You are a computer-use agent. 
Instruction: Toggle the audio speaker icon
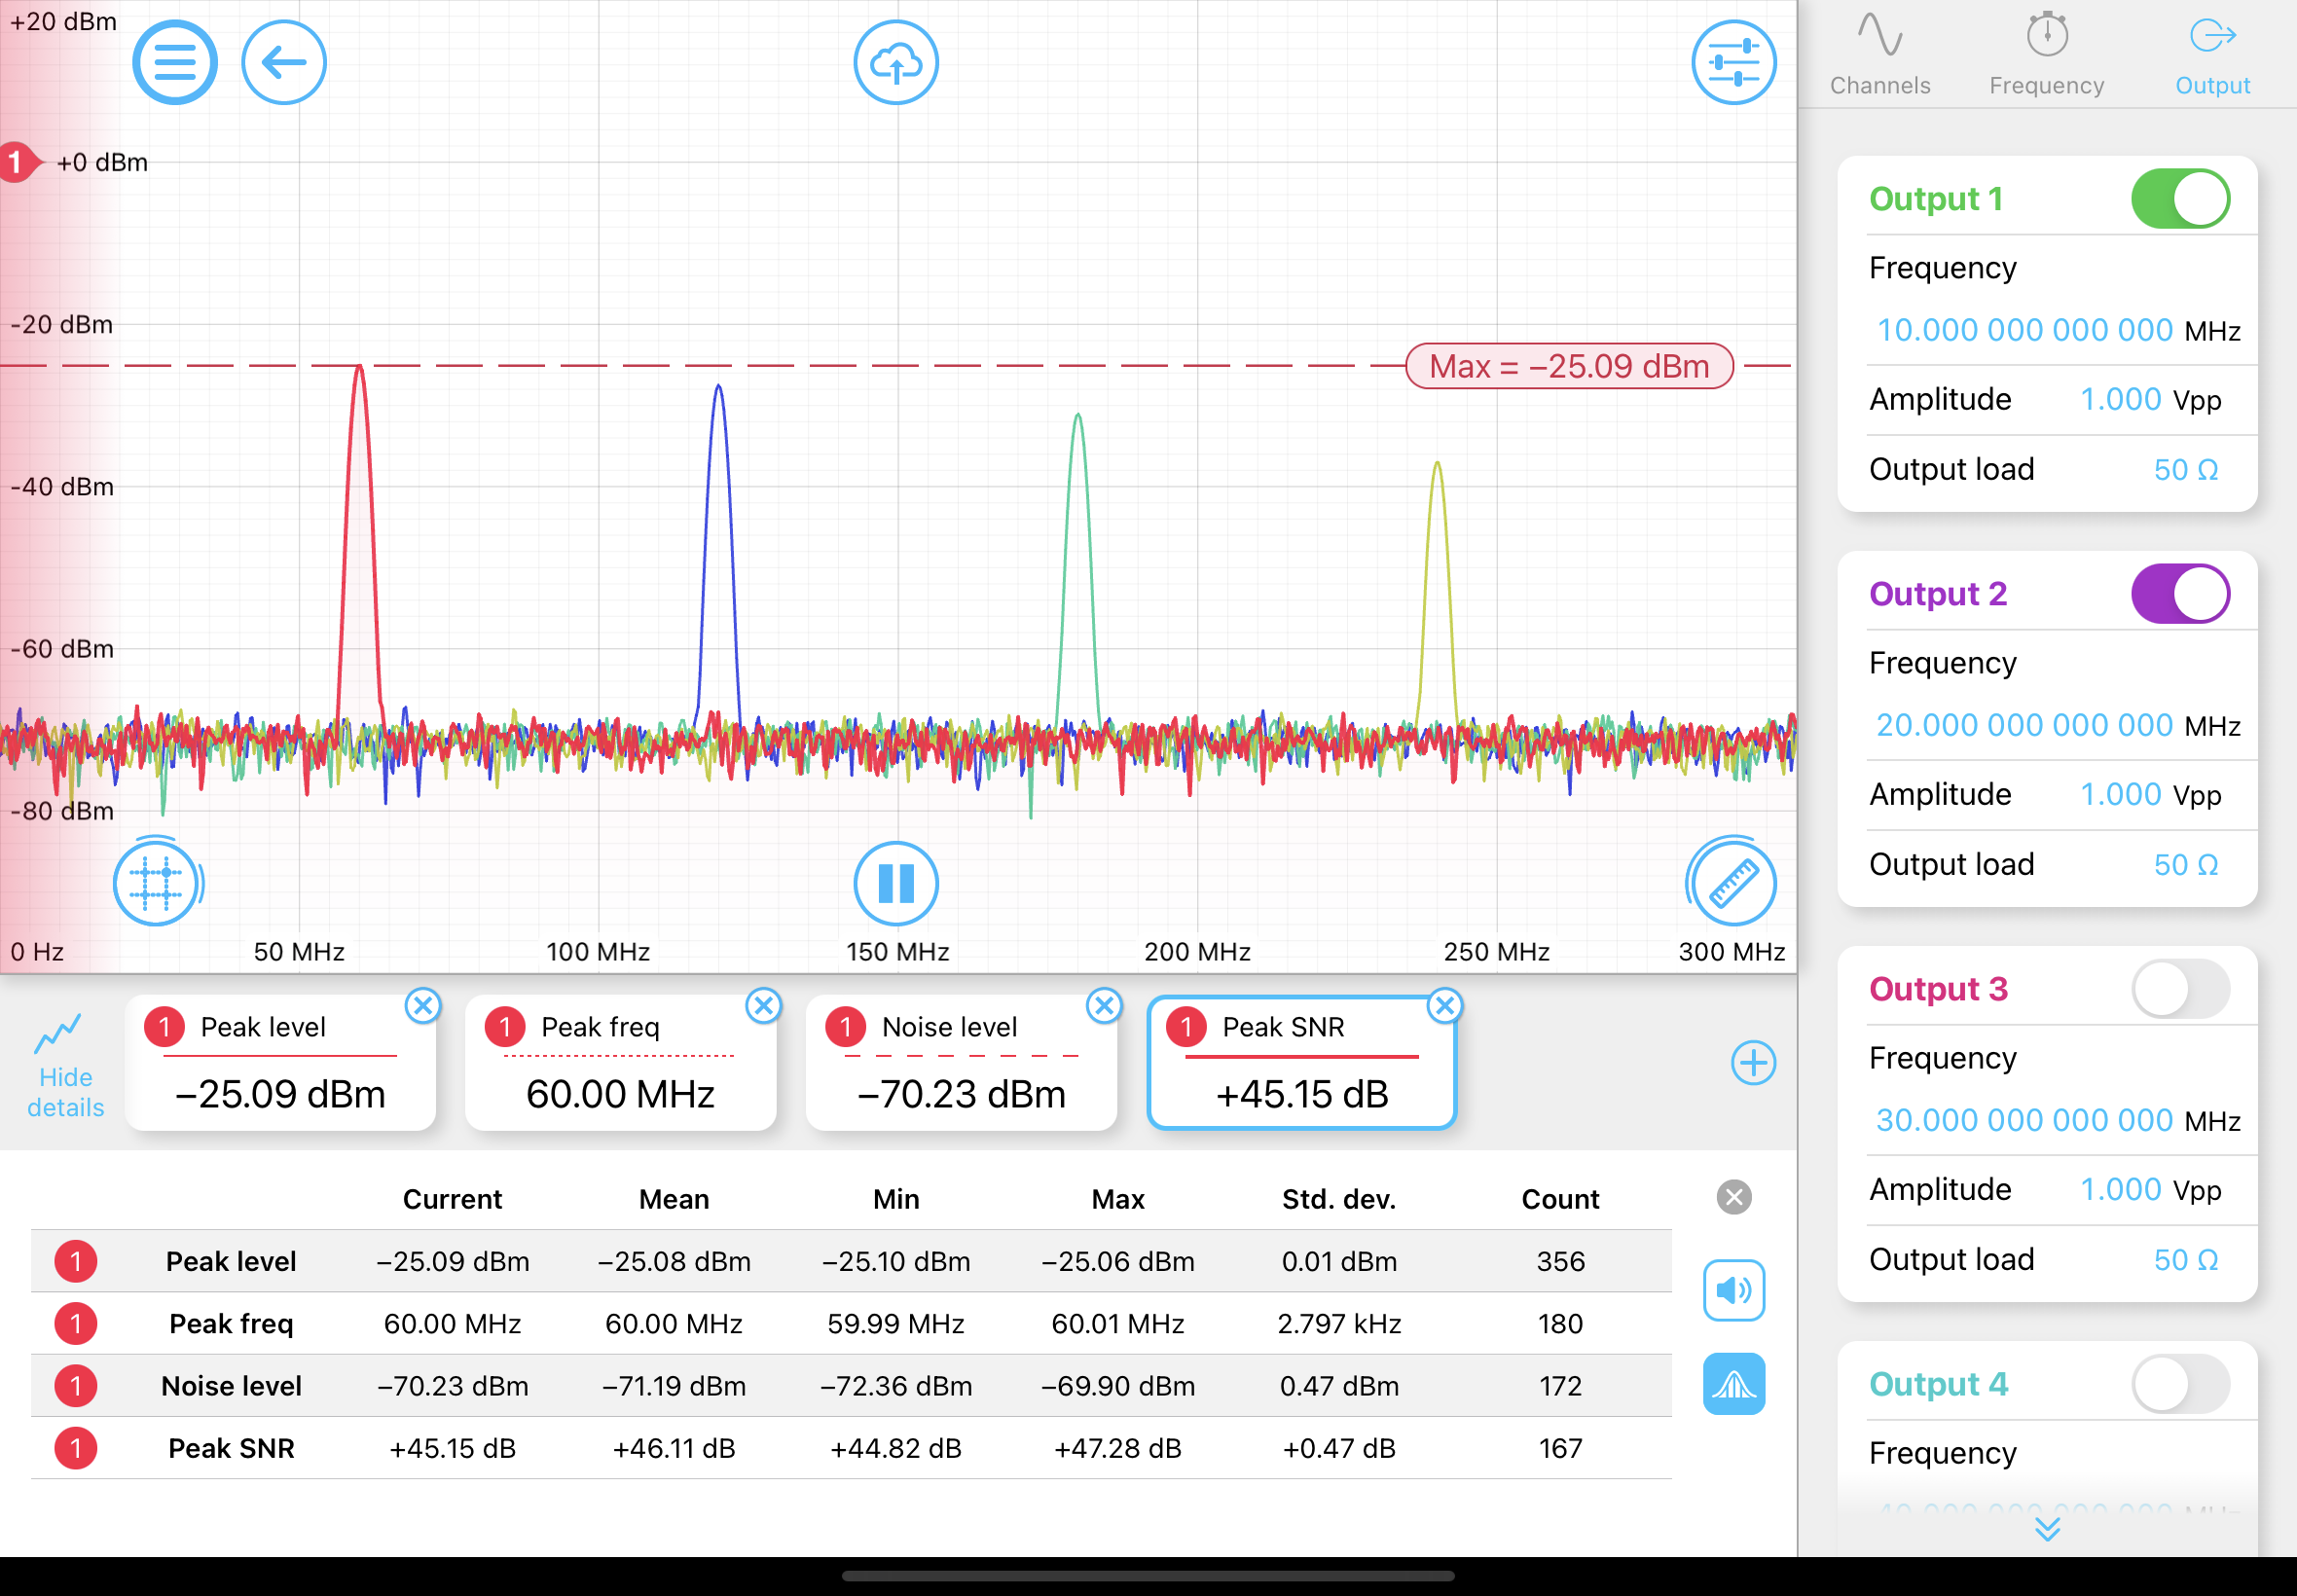click(x=1733, y=1290)
